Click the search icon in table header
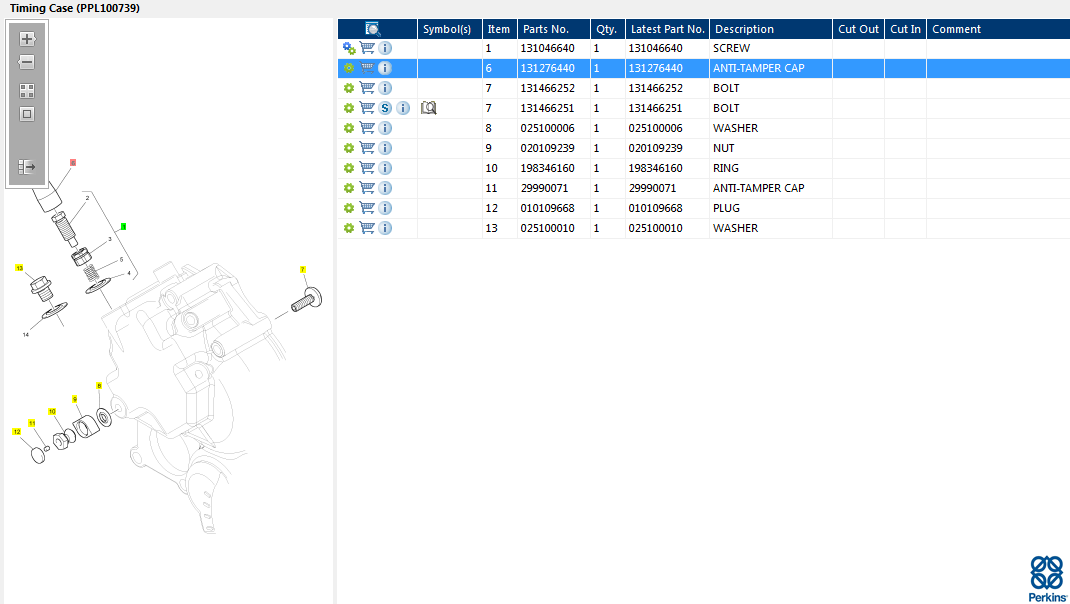Screen dimensions: 1070x604 tap(373, 29)
